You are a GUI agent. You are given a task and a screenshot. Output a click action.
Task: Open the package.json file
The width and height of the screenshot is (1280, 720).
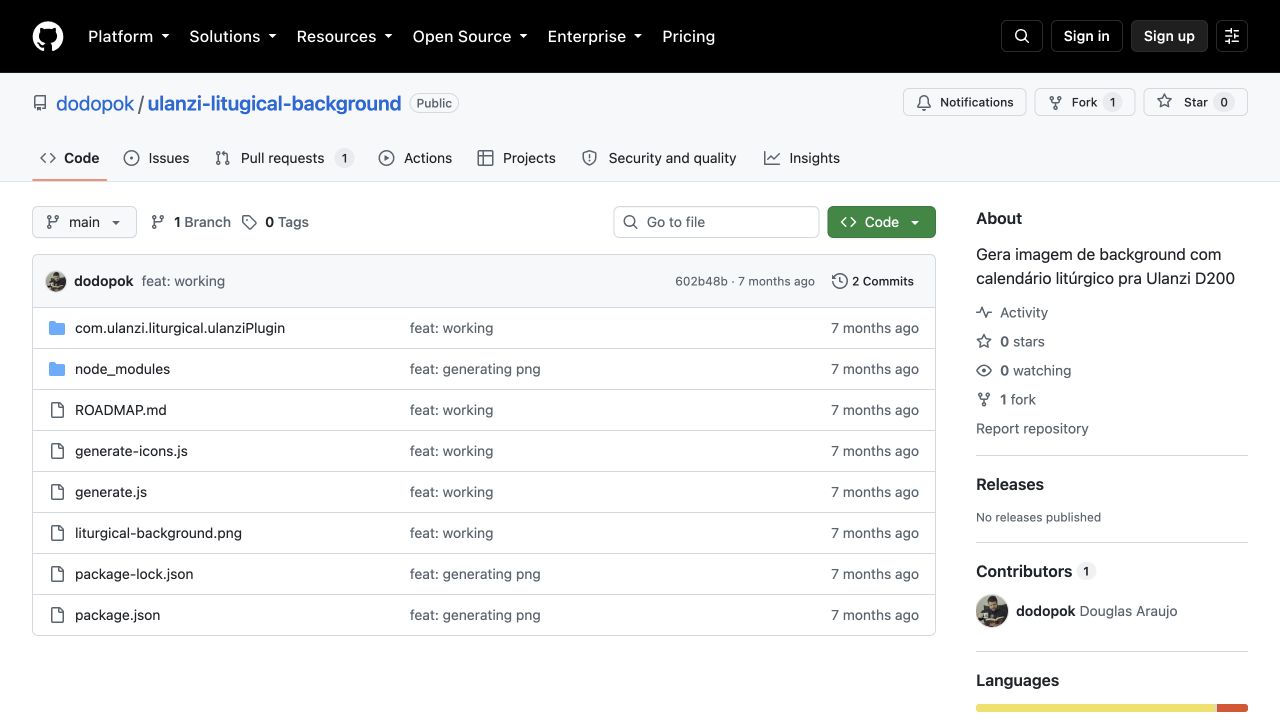pos(117,615)
